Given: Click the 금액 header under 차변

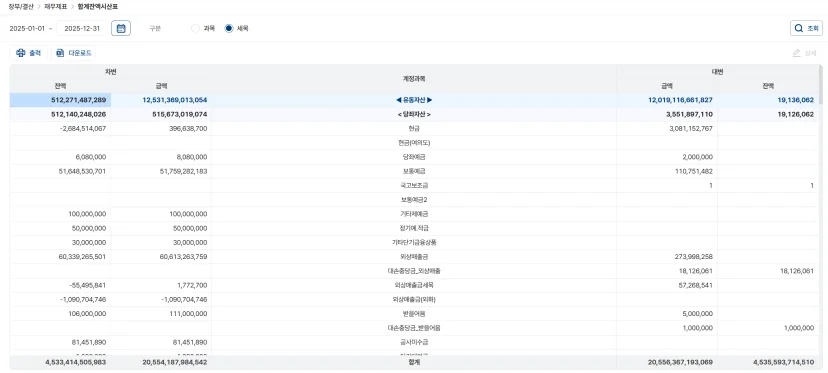Looking at the screenshot, I should tap(161, 86).
